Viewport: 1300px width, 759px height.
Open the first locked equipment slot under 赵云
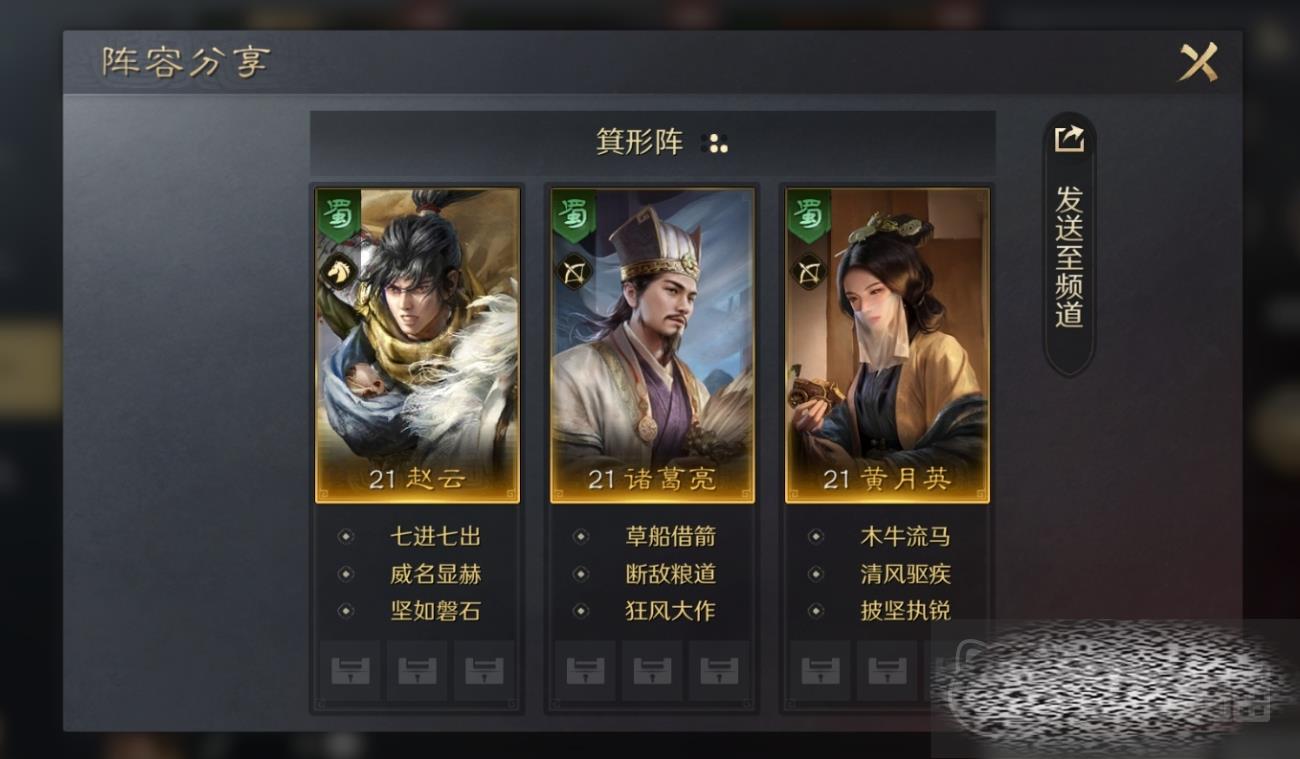pyautogui.click(x=350, y=670)
